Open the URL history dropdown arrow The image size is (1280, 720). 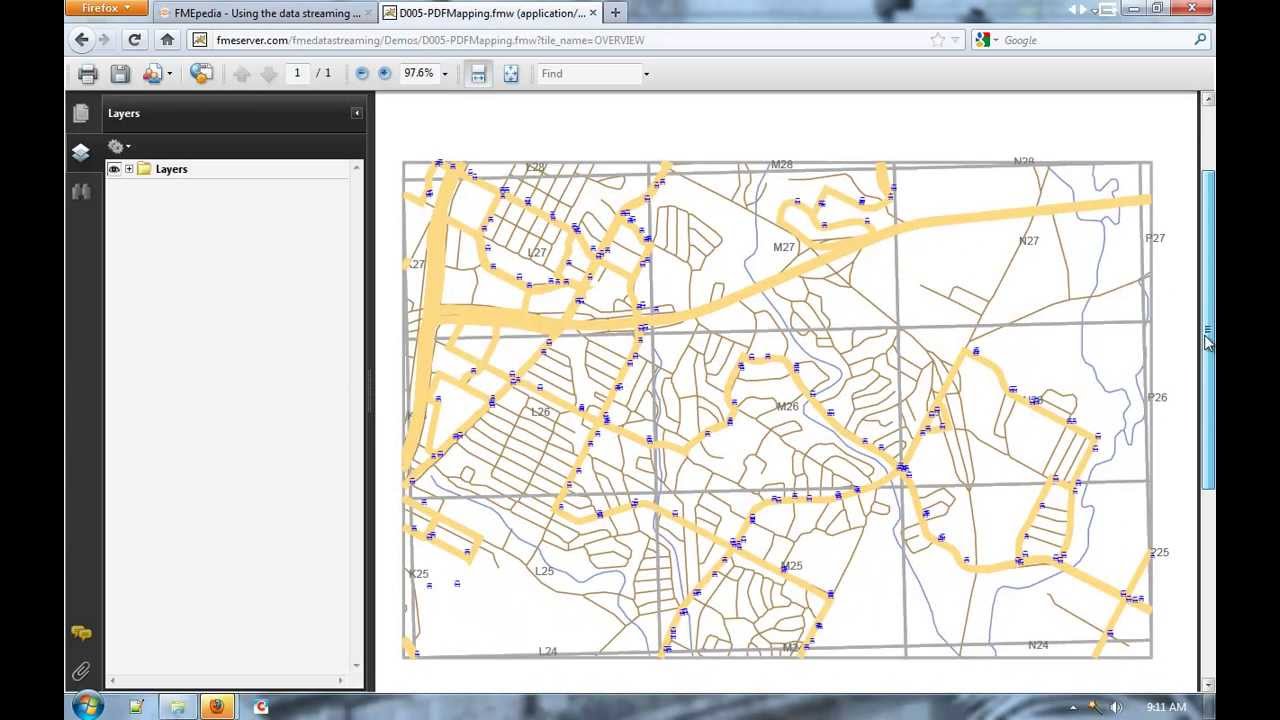pos(955,40)
